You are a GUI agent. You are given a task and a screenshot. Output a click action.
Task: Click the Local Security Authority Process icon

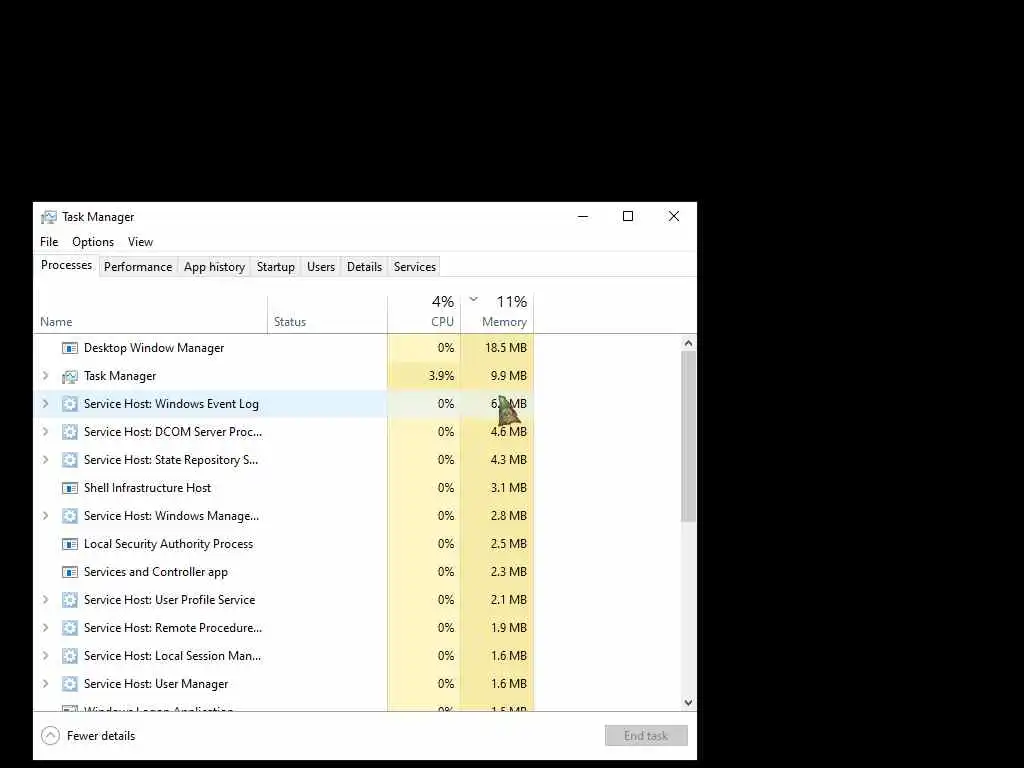pos(70,544)
